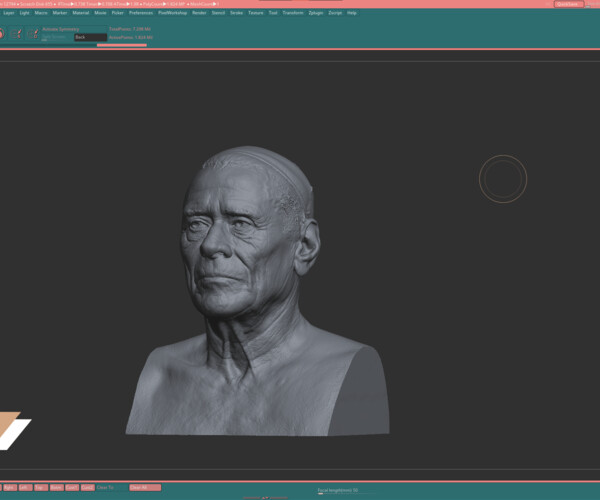Open the PixelWorkshop menu
Viewport: 600px width, 500px height.
[x=173, y=13]
